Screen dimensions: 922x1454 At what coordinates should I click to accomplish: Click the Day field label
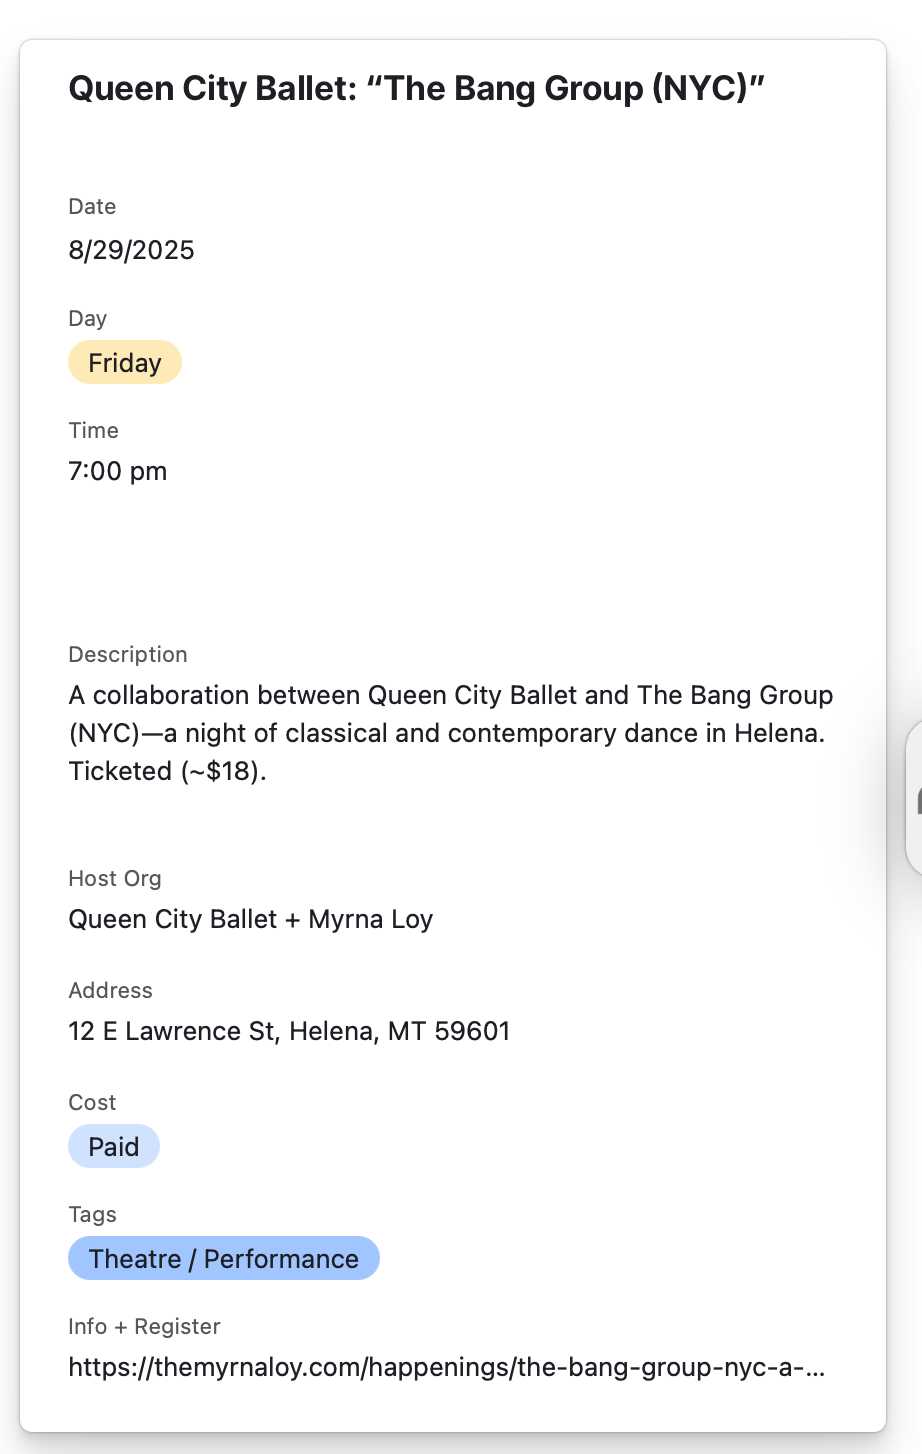click(x=87, y=319)
